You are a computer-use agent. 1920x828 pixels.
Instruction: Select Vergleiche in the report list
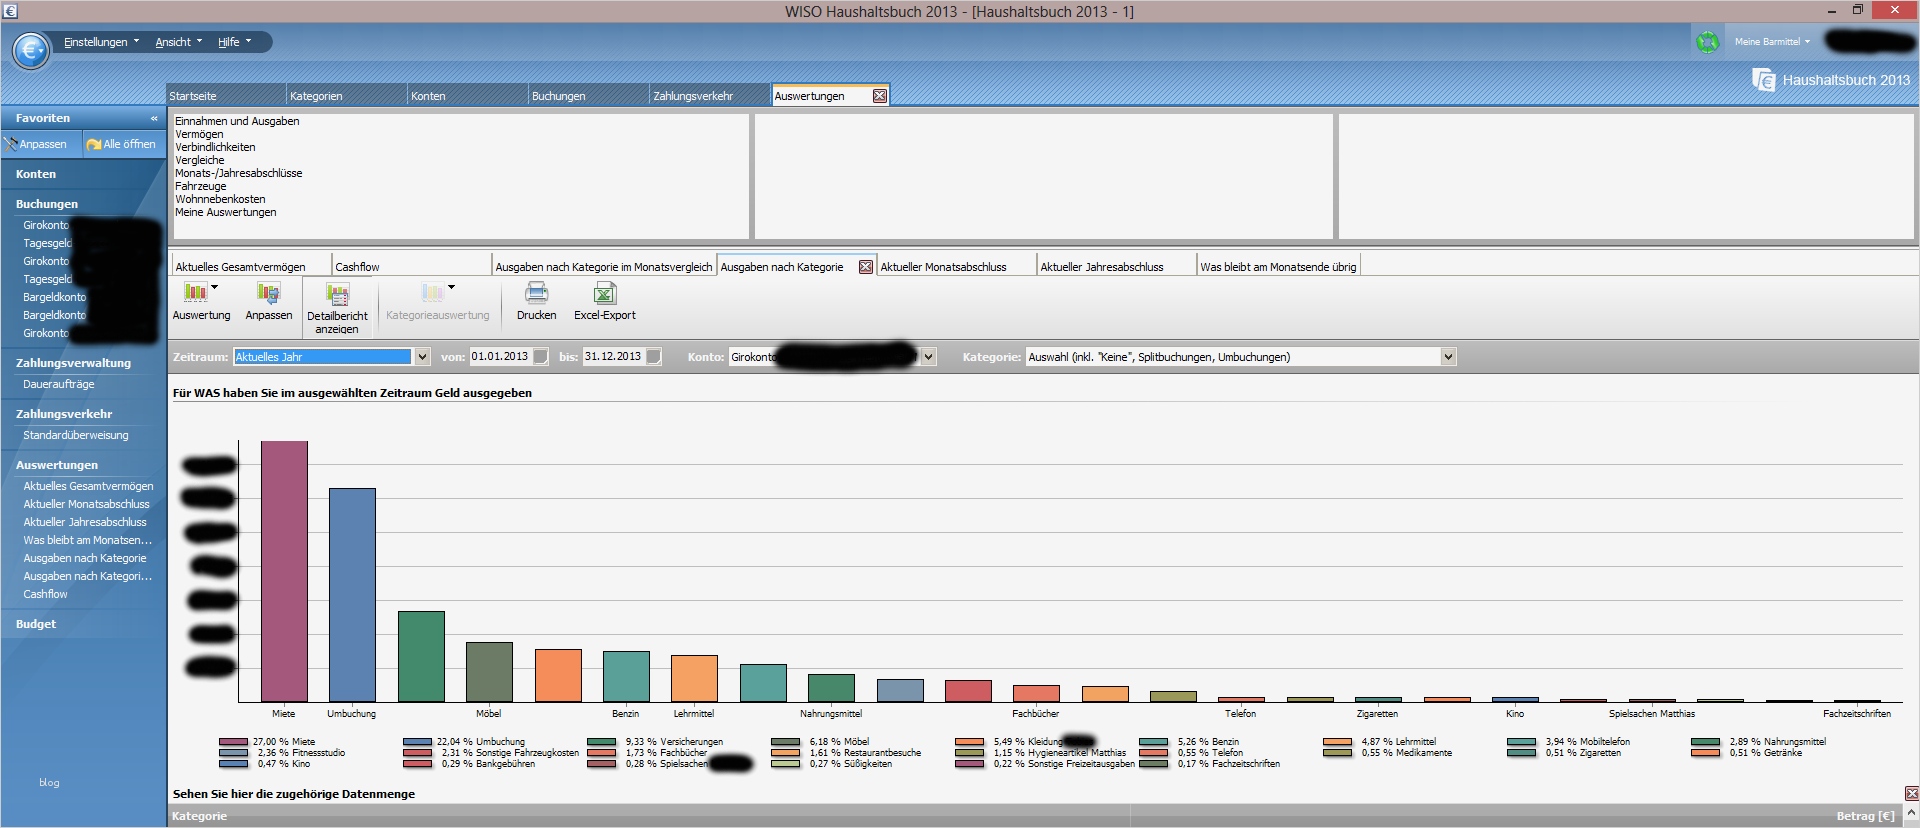(200, 160)
